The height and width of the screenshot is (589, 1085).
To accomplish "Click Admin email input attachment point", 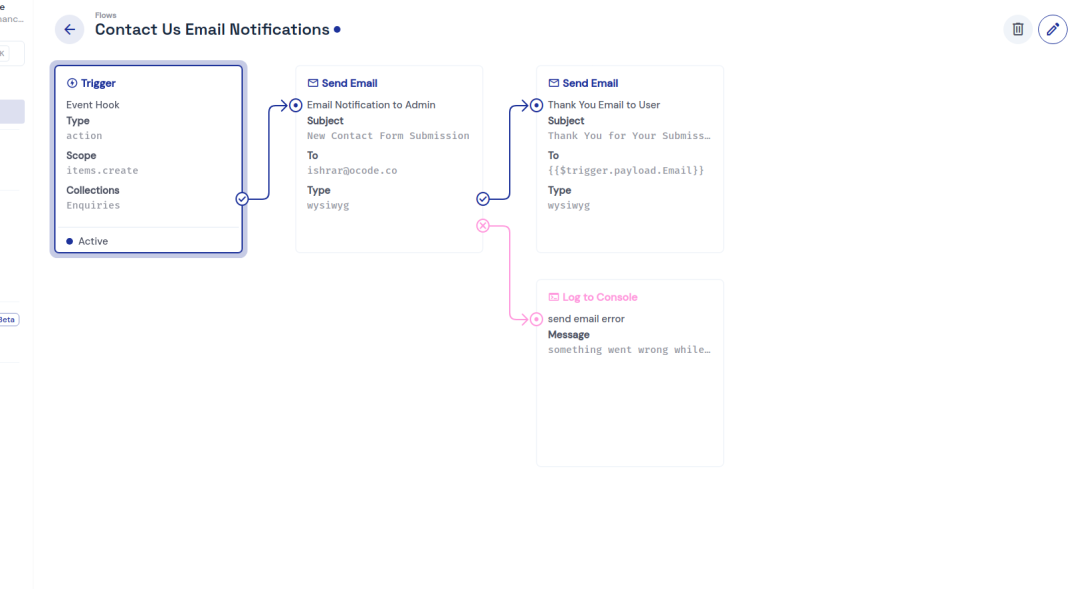I will [x=296, y=105].
